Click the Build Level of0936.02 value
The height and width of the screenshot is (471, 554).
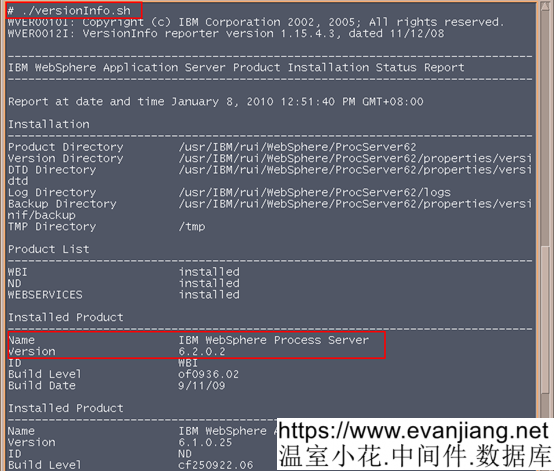[208, 374]
